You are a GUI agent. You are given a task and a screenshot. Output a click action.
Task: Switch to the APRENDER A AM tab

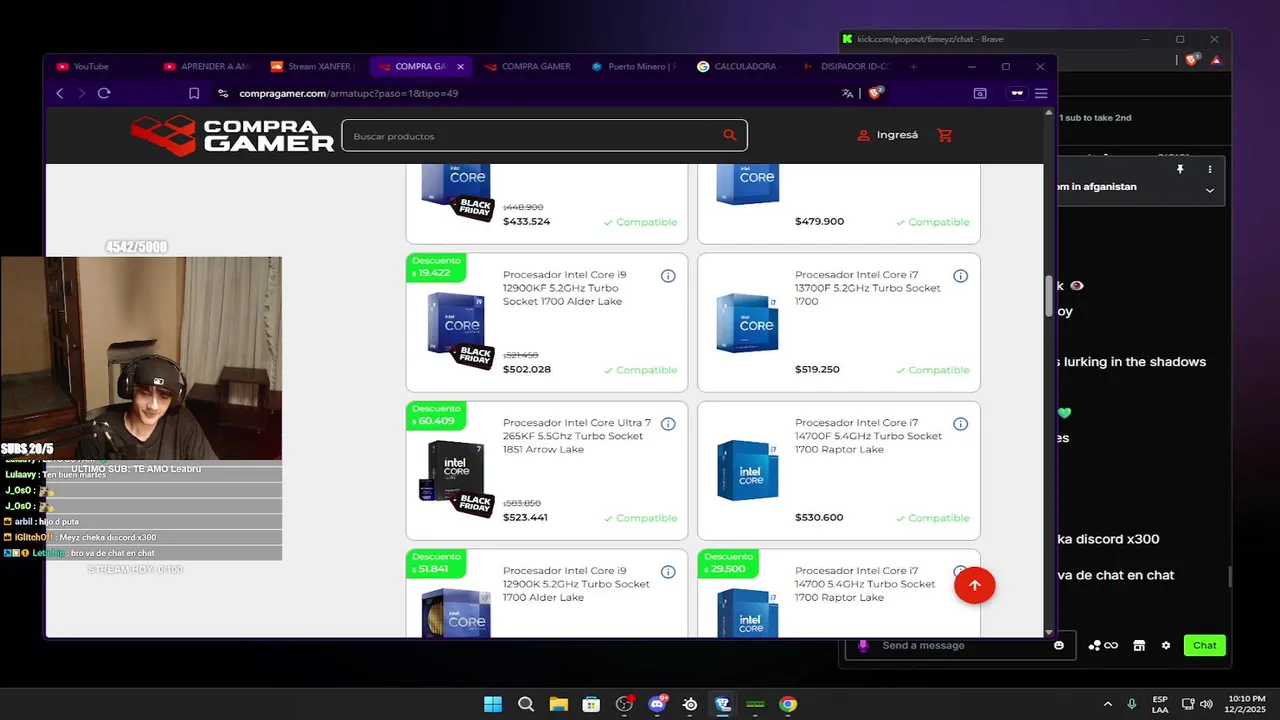[207, 66]
